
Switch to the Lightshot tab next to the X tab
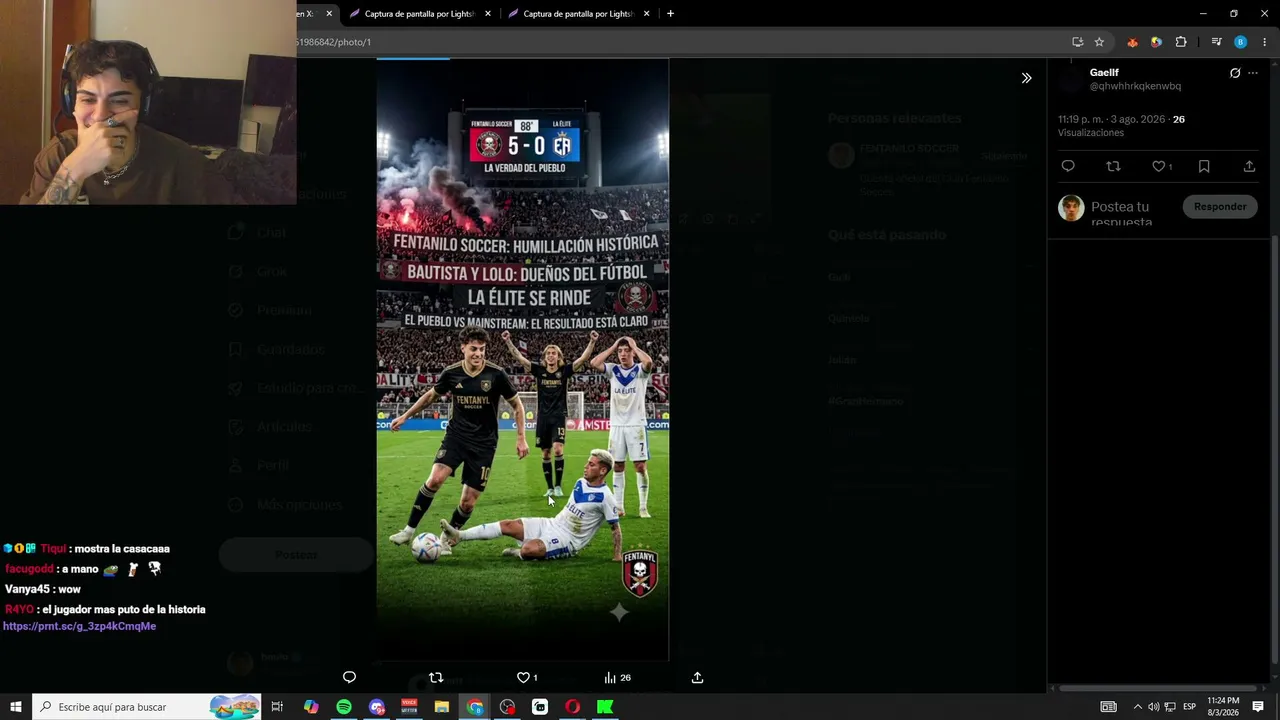421,14
